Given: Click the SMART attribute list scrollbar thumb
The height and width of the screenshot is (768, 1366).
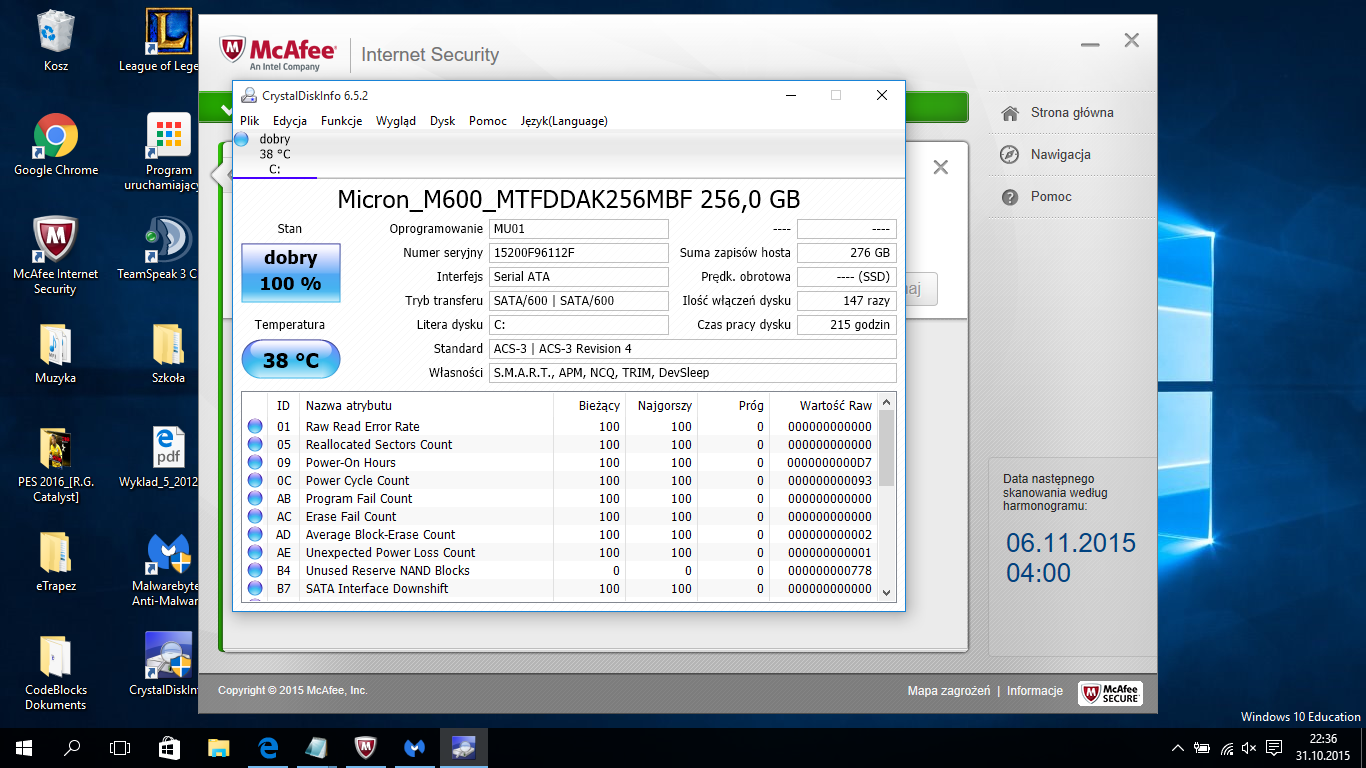Looking at the screenshot, I should (x=886, y=447).
